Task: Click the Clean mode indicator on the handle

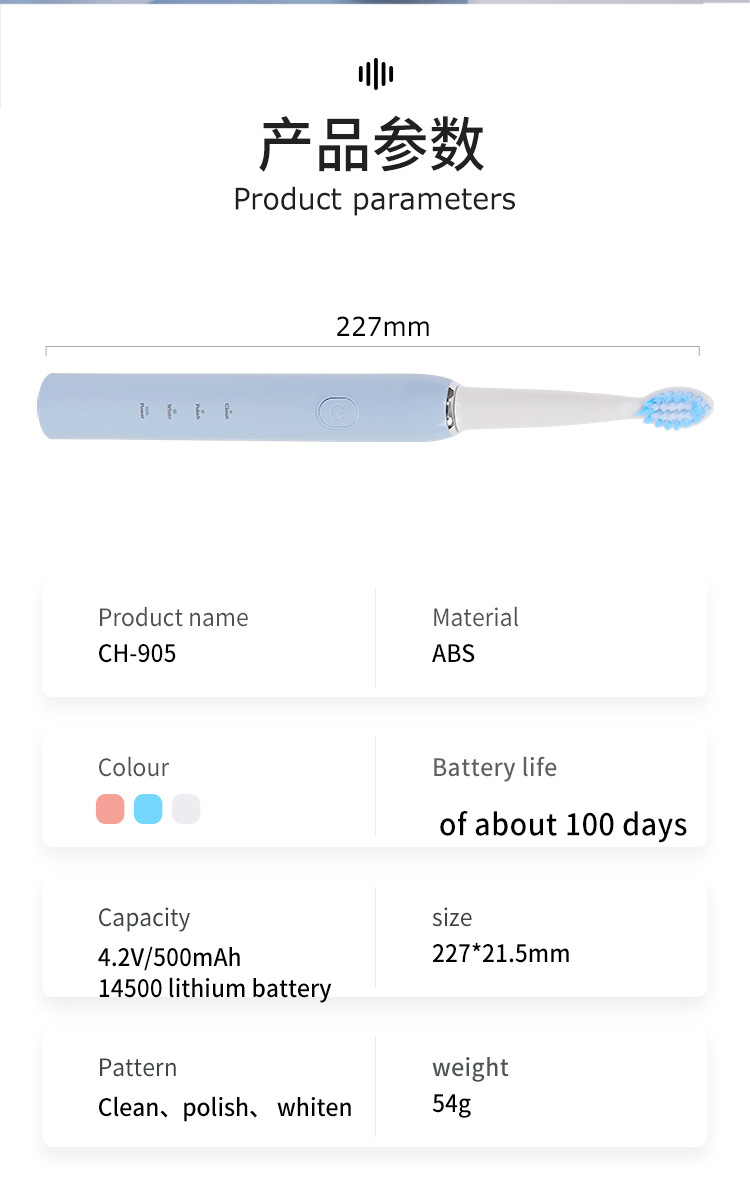Action: (228, 408)
